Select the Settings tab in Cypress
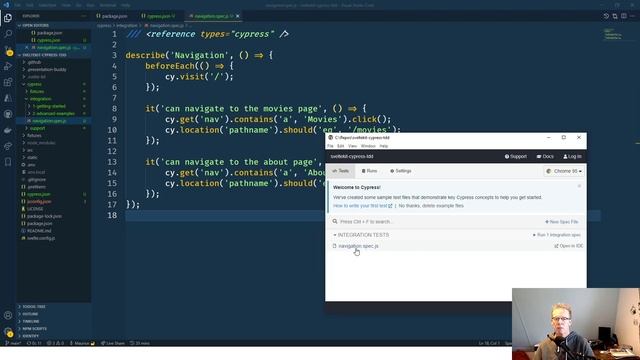 point(400,171)
